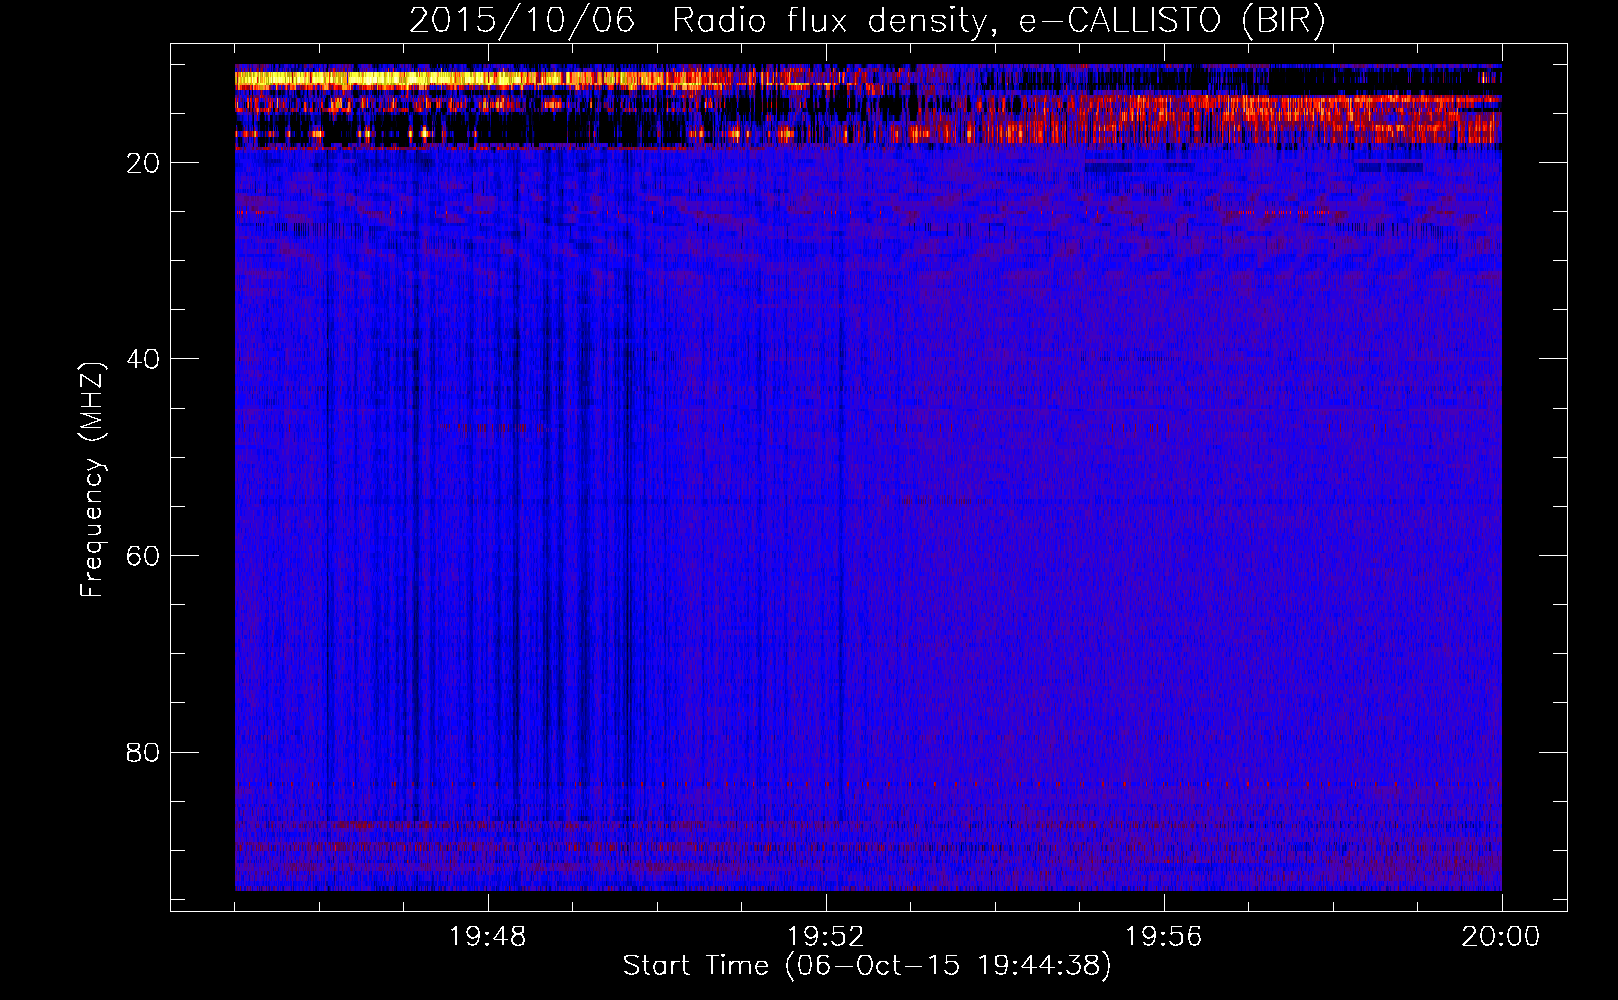Click the 19:48 time axis label
Image resolution: width=1618 pixels, height=1000 pixels.
pyautogui.click(x=488, y=937)
